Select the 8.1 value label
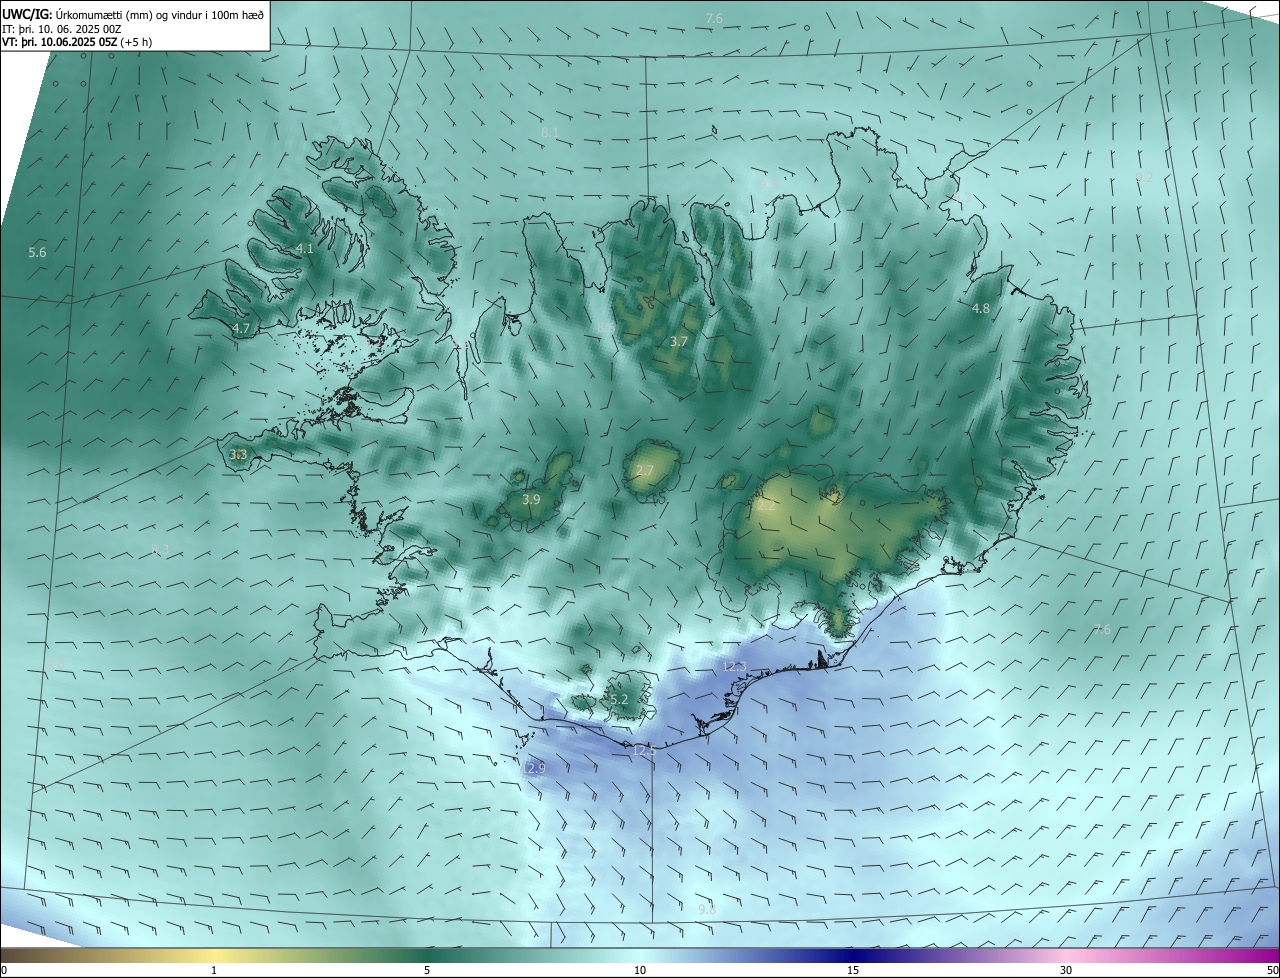 (549, 132)
